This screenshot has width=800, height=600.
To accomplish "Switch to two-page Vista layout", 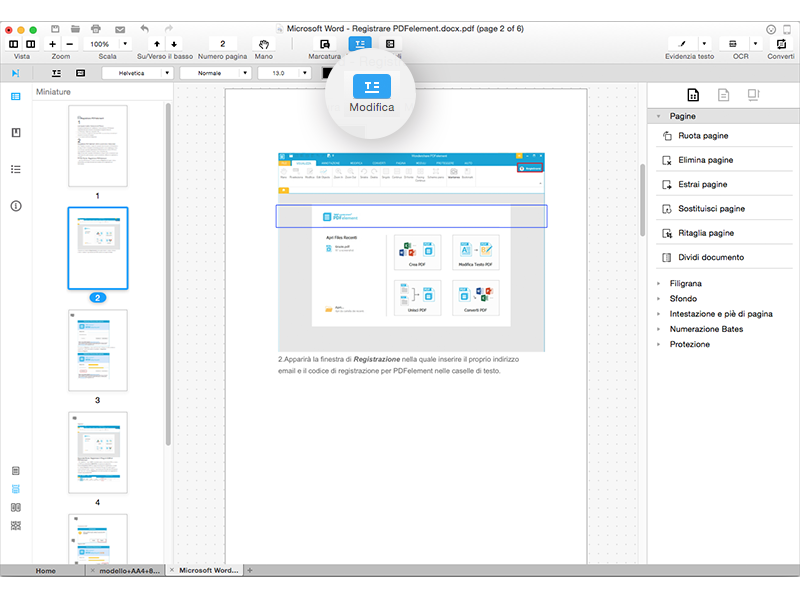I will point(31,44).
